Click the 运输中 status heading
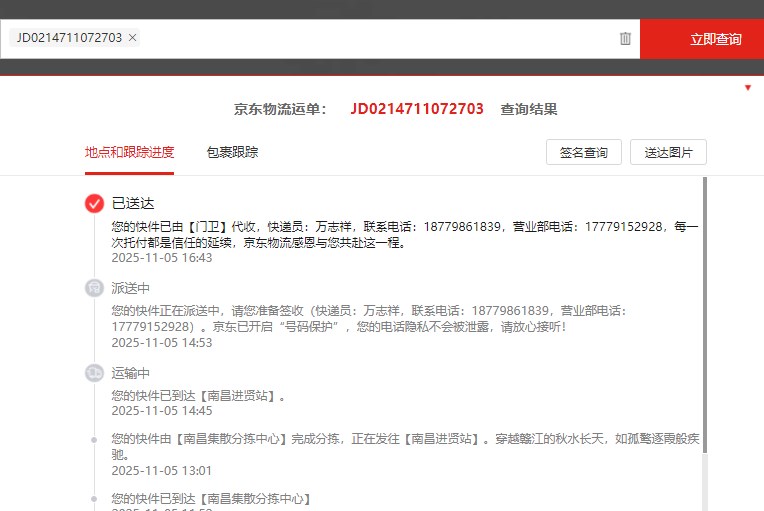 tap(130, 373)
